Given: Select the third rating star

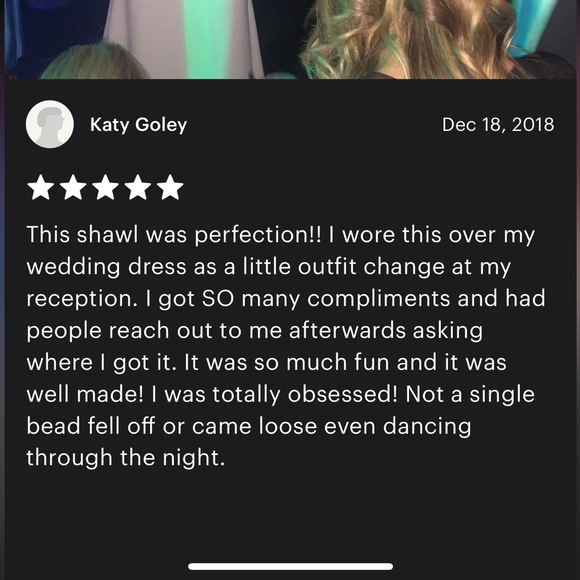Looking at the screenshot, I should tap(105, 187).
